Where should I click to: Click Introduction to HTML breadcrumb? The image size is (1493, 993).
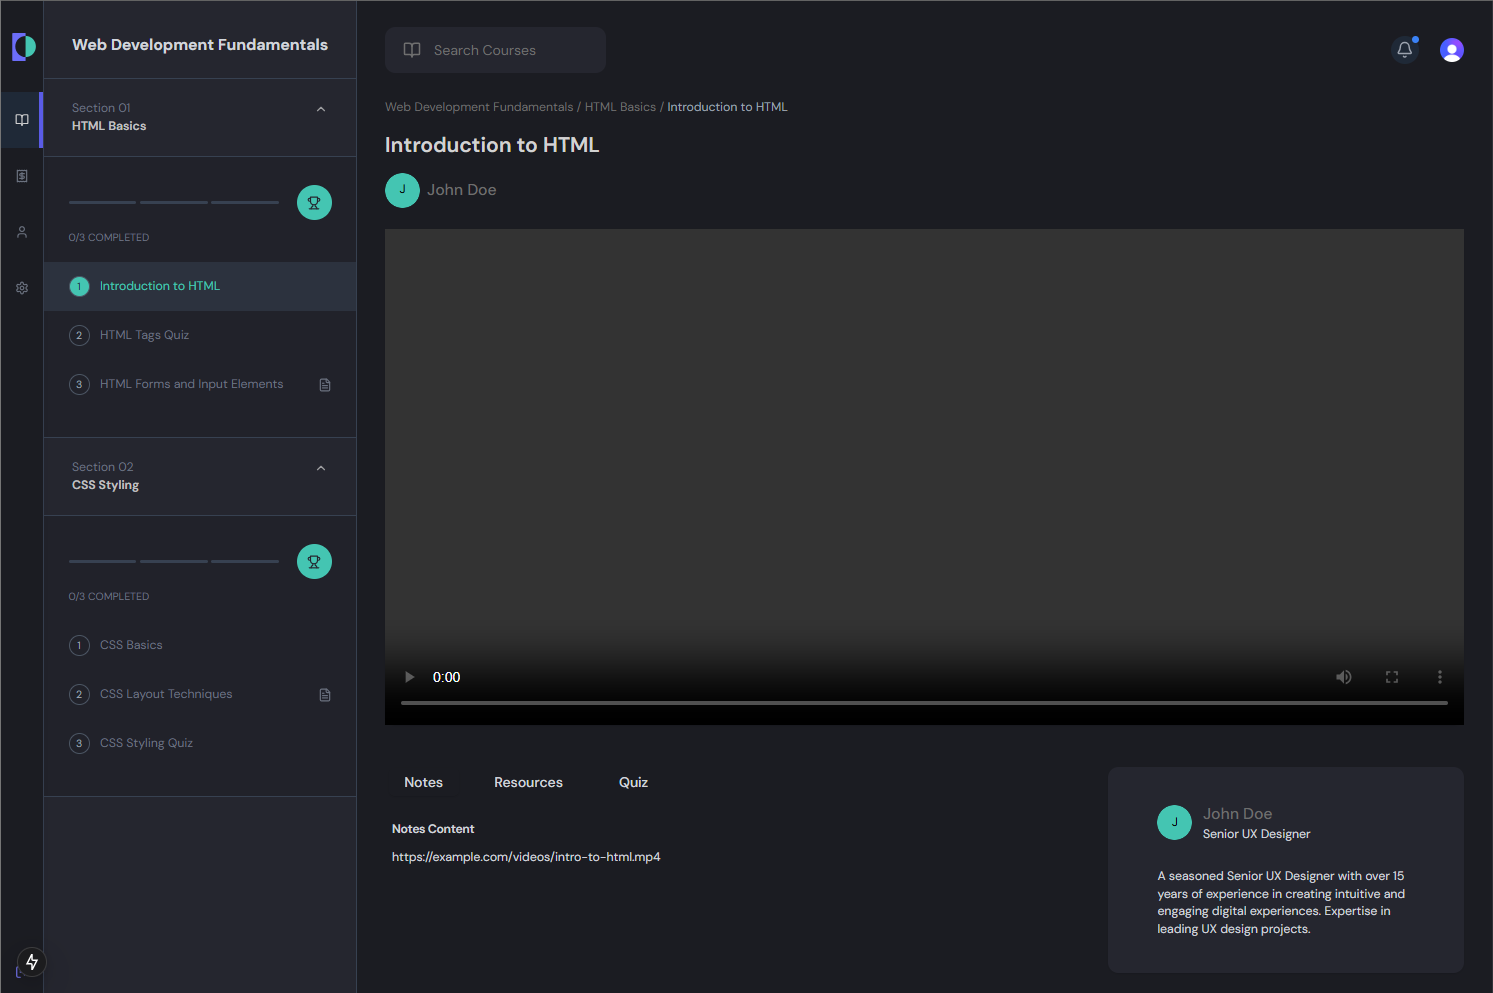[727, 107]
